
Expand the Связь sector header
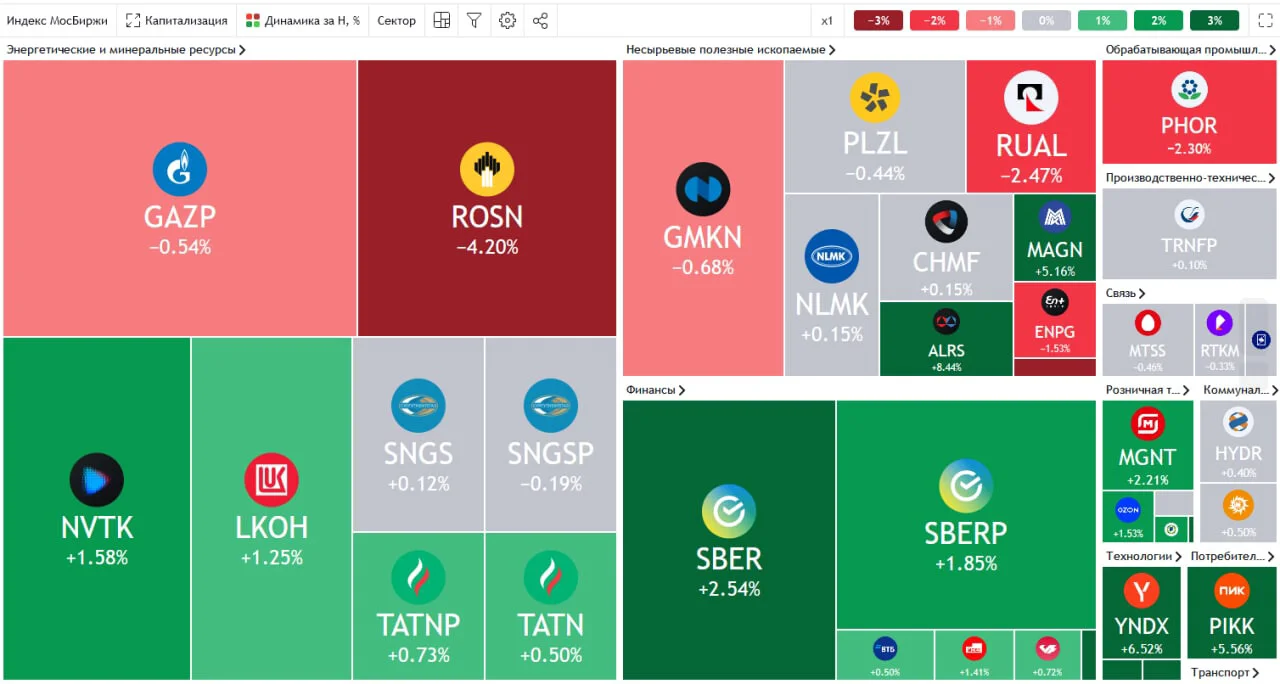[x=1125, y=293]
